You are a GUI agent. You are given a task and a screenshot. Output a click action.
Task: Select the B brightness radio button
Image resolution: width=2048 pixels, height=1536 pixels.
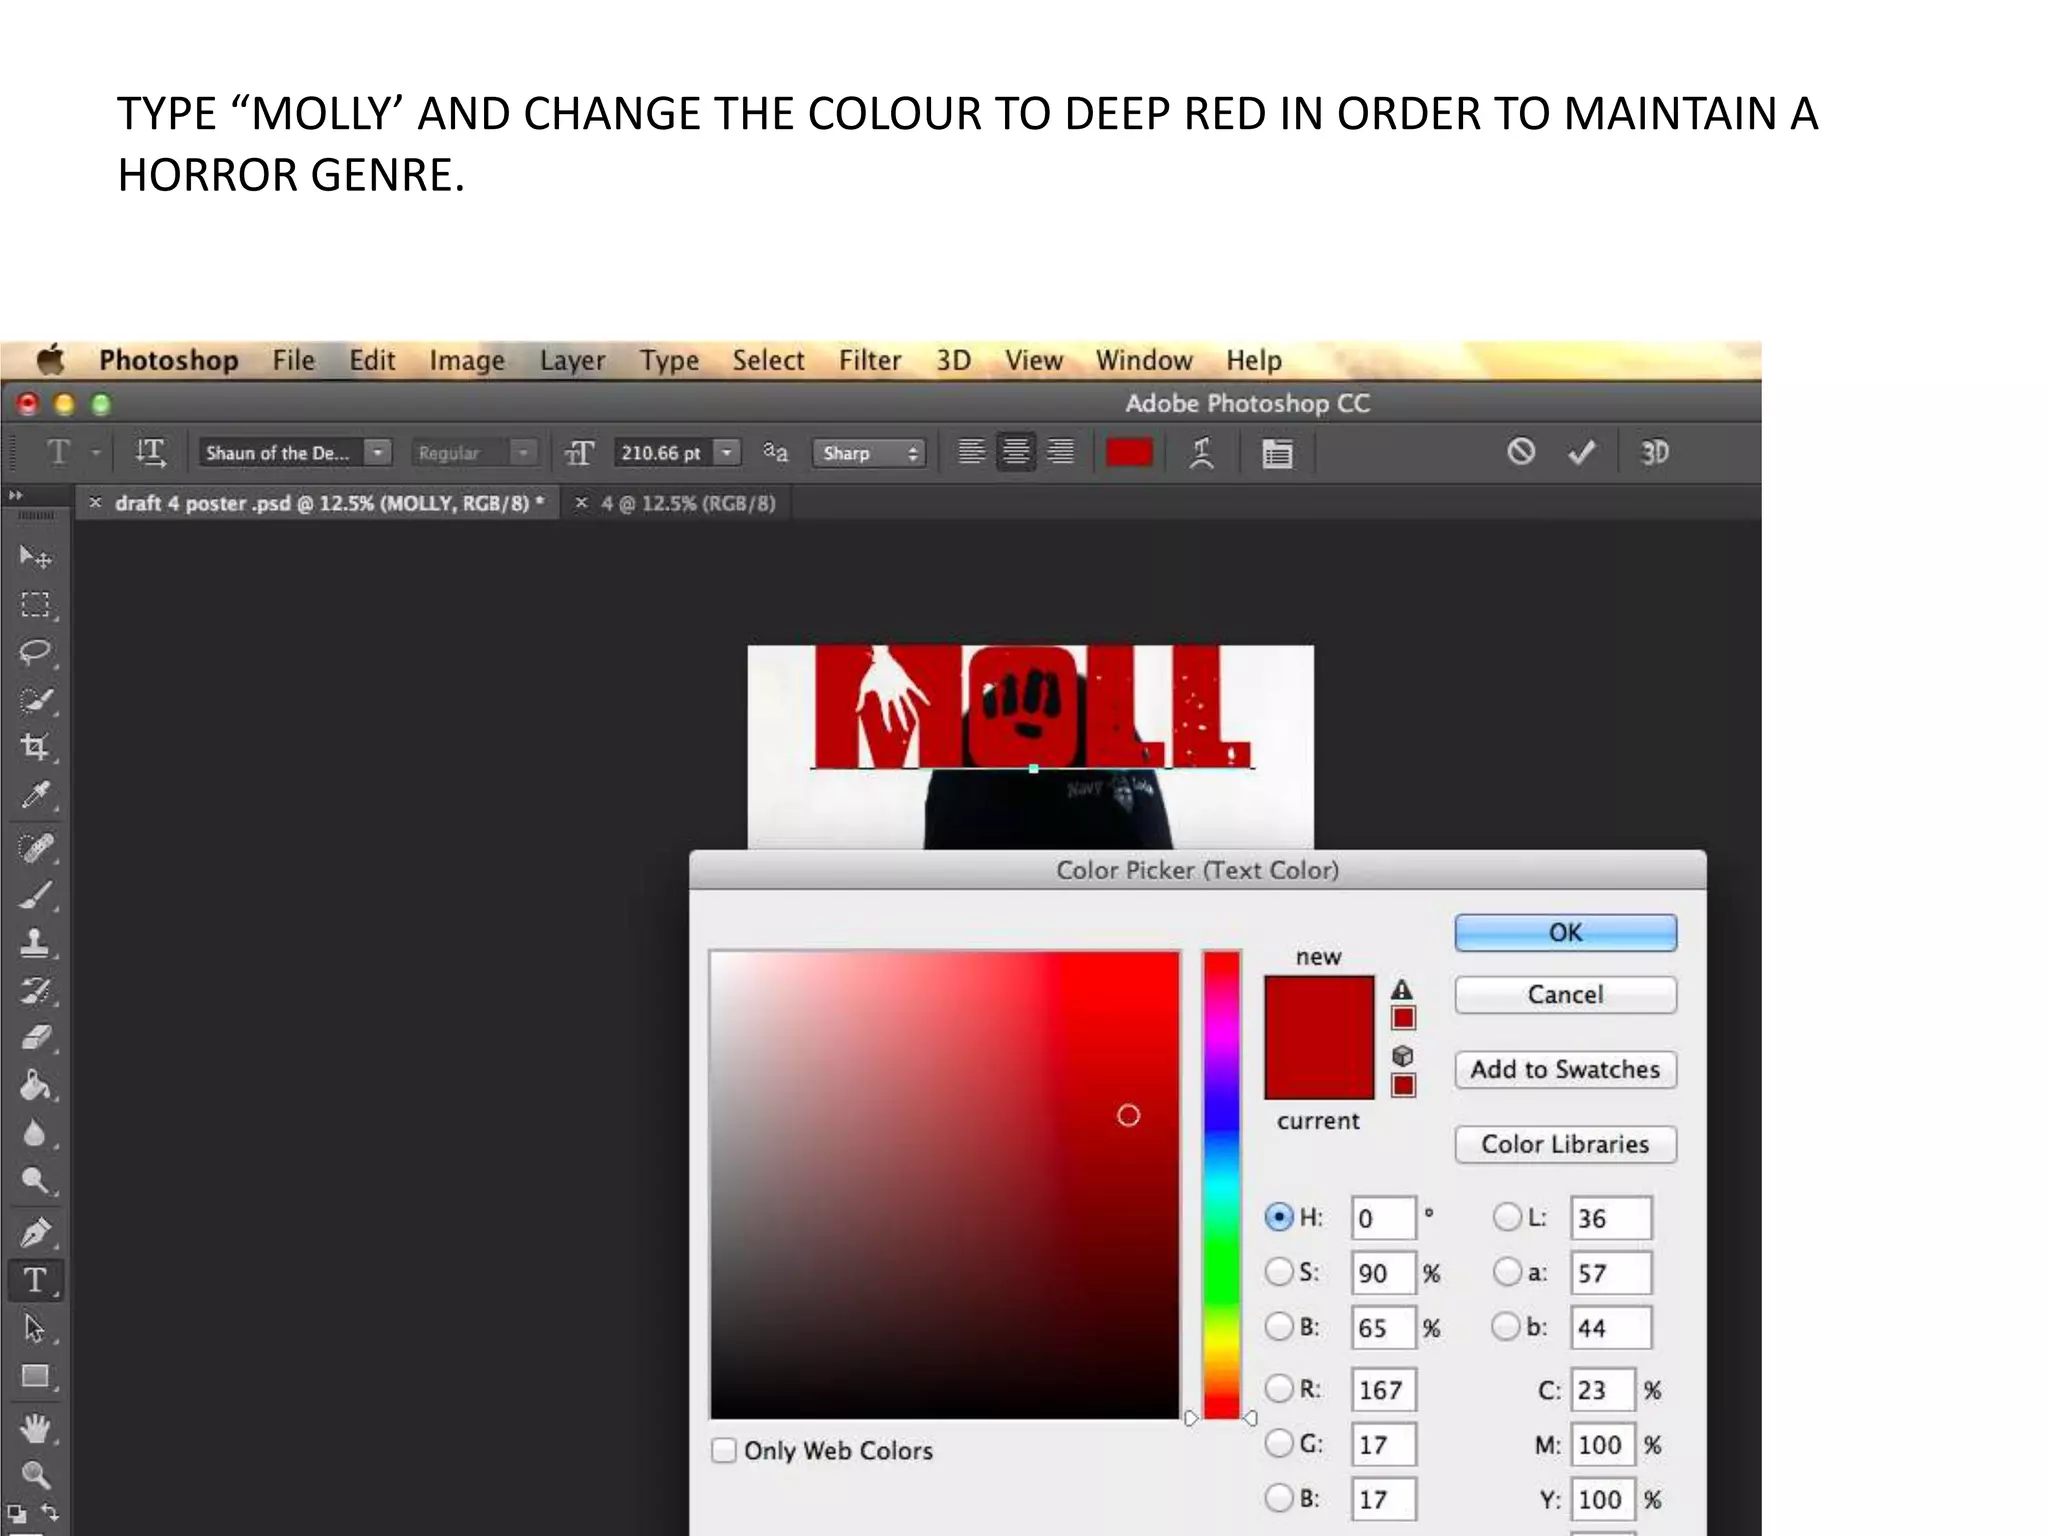click(x=1279, y=1327)
